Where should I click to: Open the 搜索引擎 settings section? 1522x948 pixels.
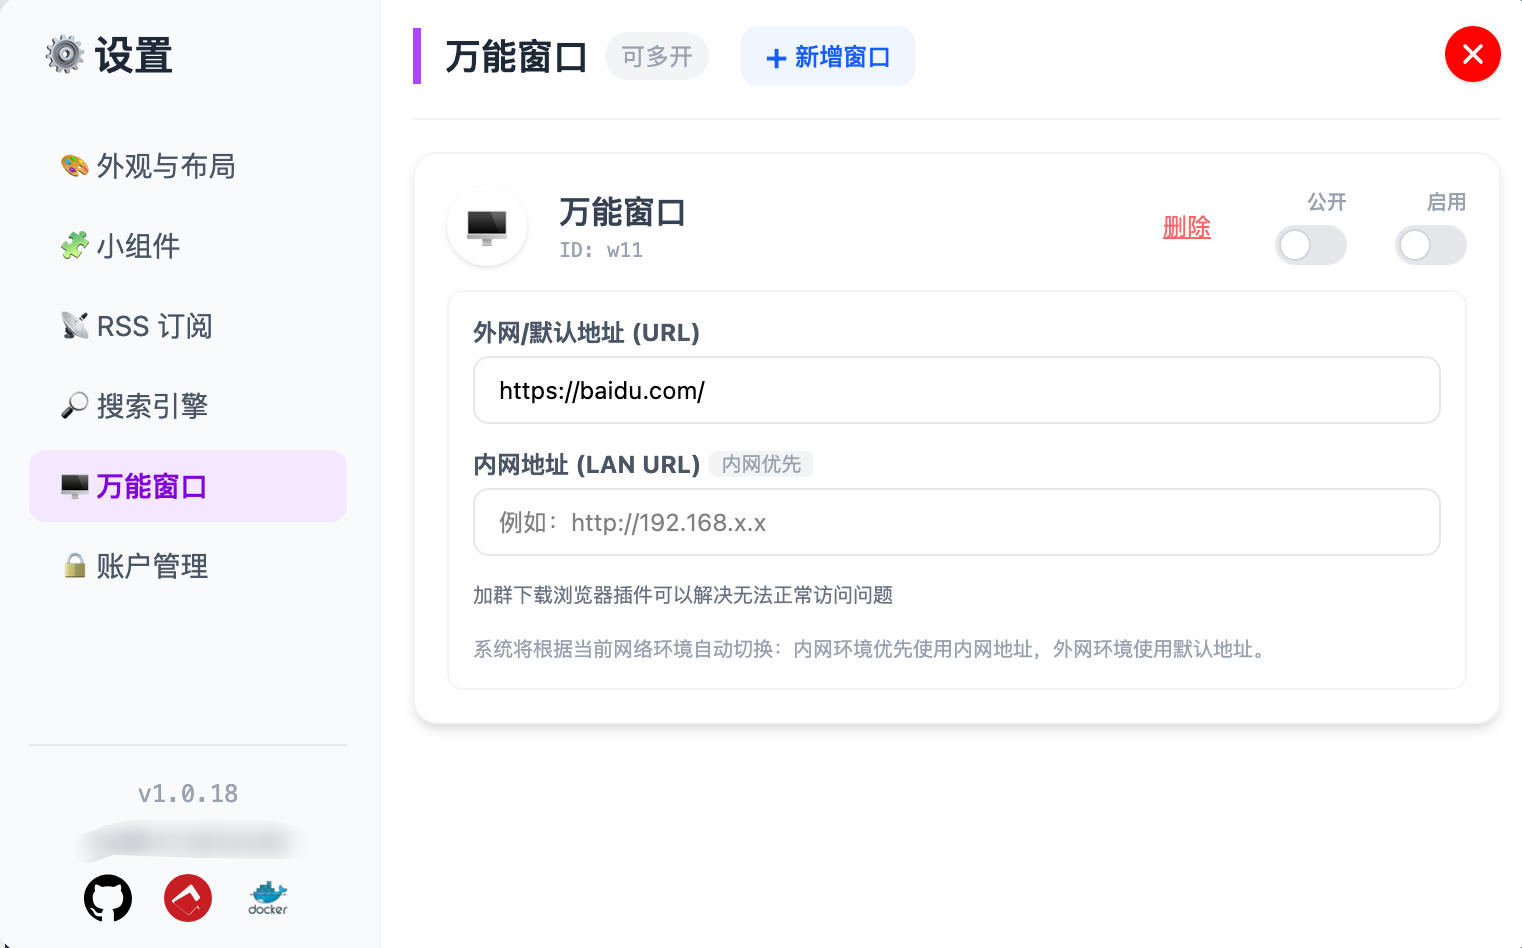tap(152, 406)
